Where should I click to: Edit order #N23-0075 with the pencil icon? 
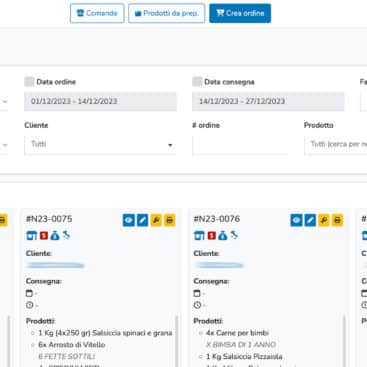[142, 220]
